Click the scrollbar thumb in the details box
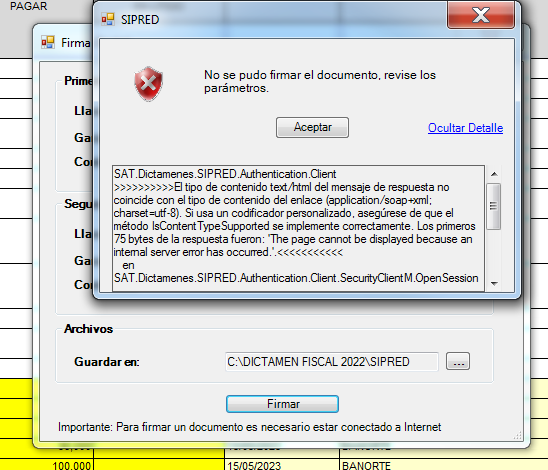Image resolution: width=548 pixels, height=470 pixels. (x=493, y=206)
